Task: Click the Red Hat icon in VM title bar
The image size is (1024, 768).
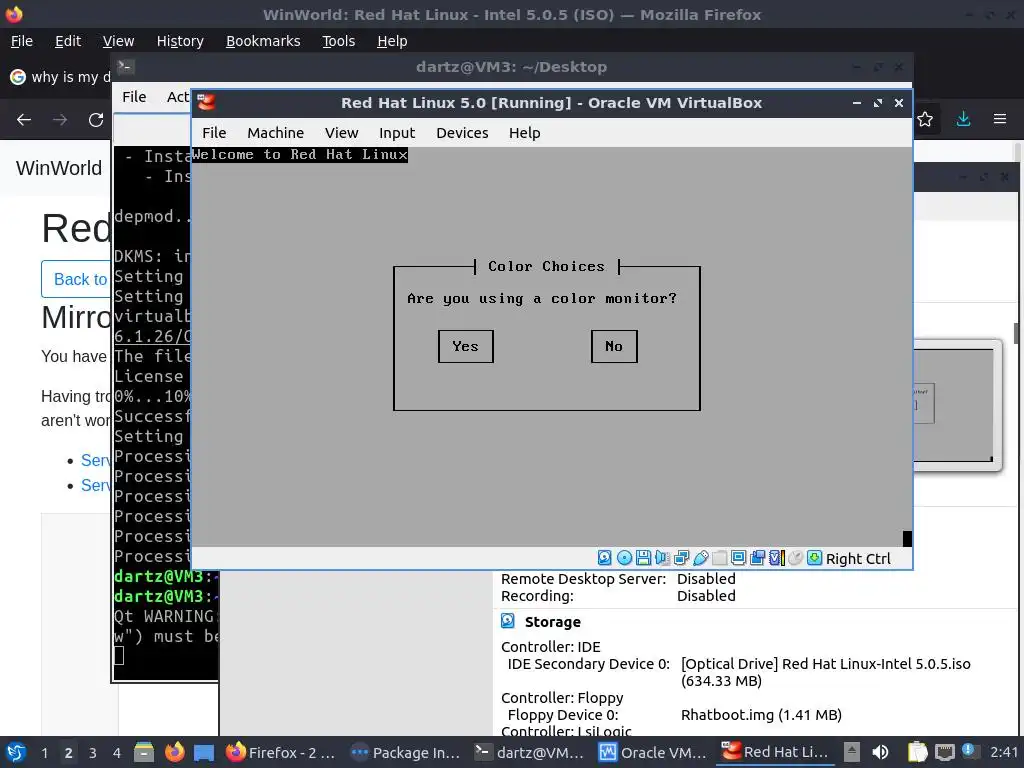Action: click(x=206, y=103)
